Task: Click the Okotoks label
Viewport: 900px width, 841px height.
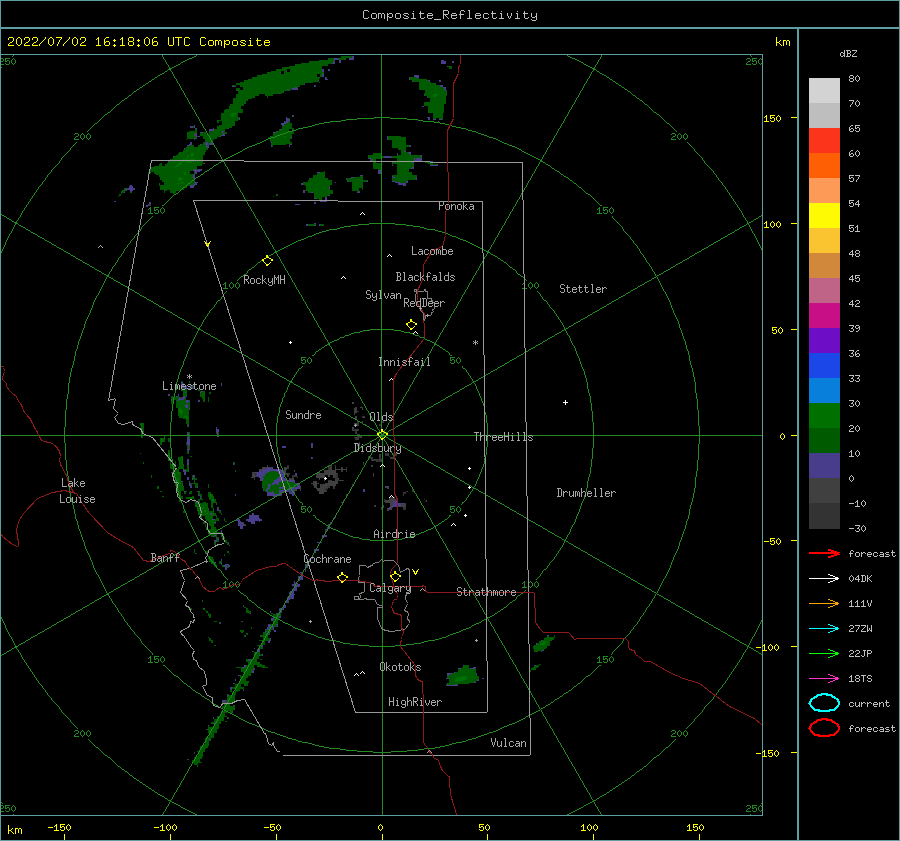Action: tap(400, 667)
